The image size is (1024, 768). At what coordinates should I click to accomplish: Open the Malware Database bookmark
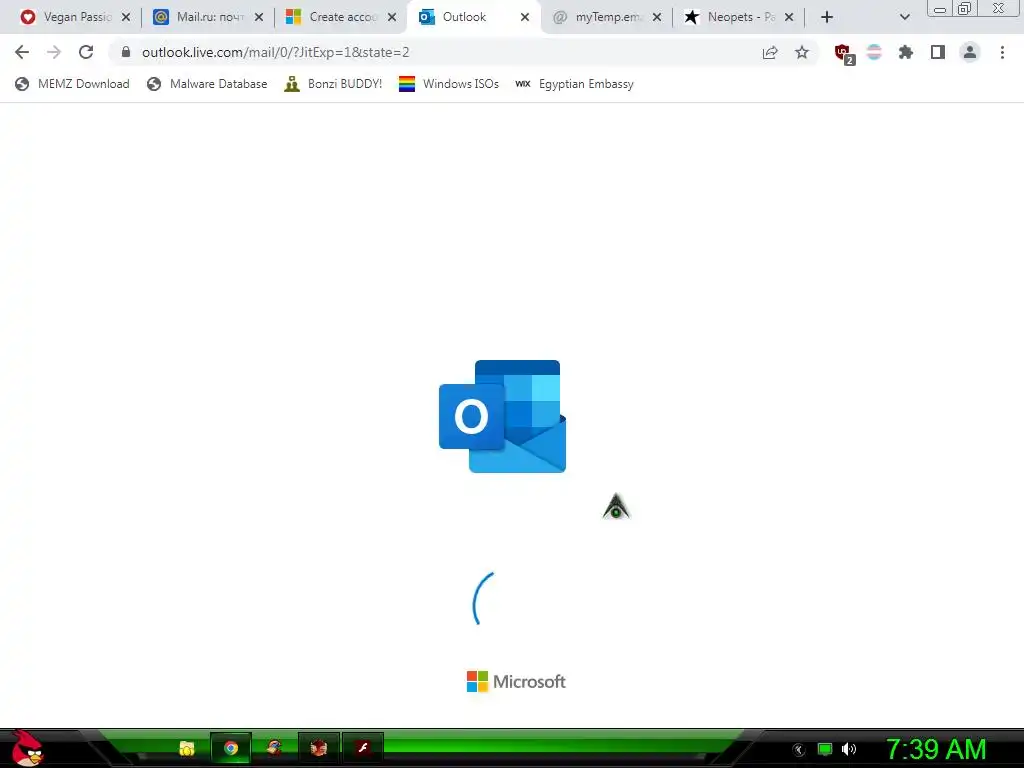point(207,84)
